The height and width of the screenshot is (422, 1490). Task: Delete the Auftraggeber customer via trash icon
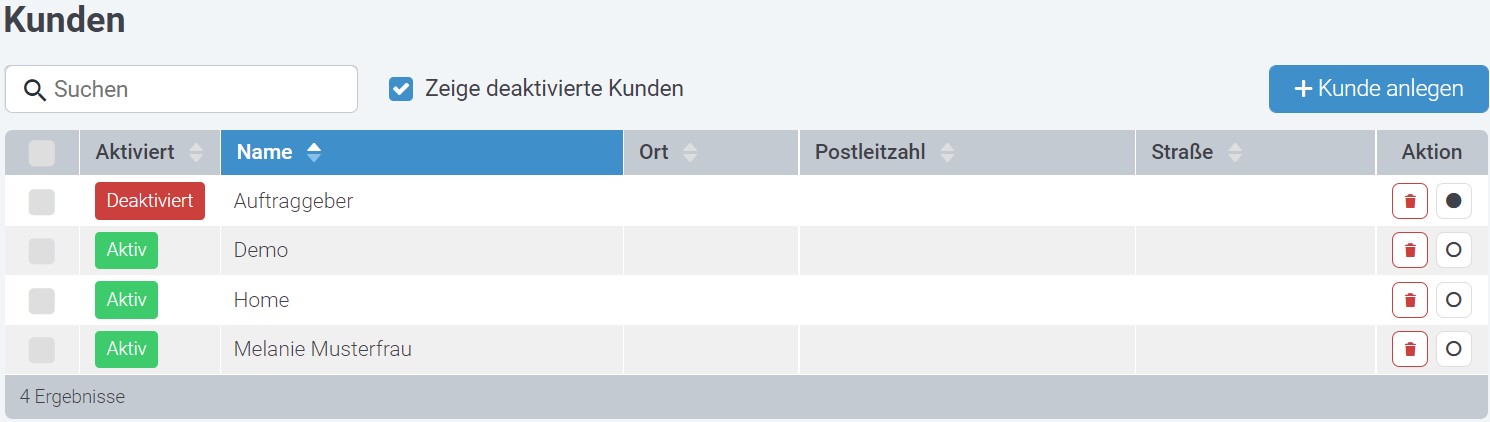1410,201
